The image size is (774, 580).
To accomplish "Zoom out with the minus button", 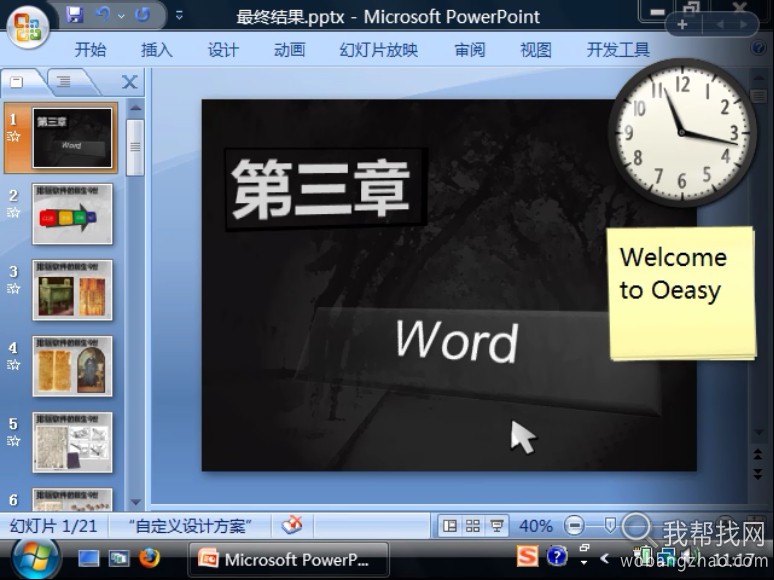I will coord(574,526).
